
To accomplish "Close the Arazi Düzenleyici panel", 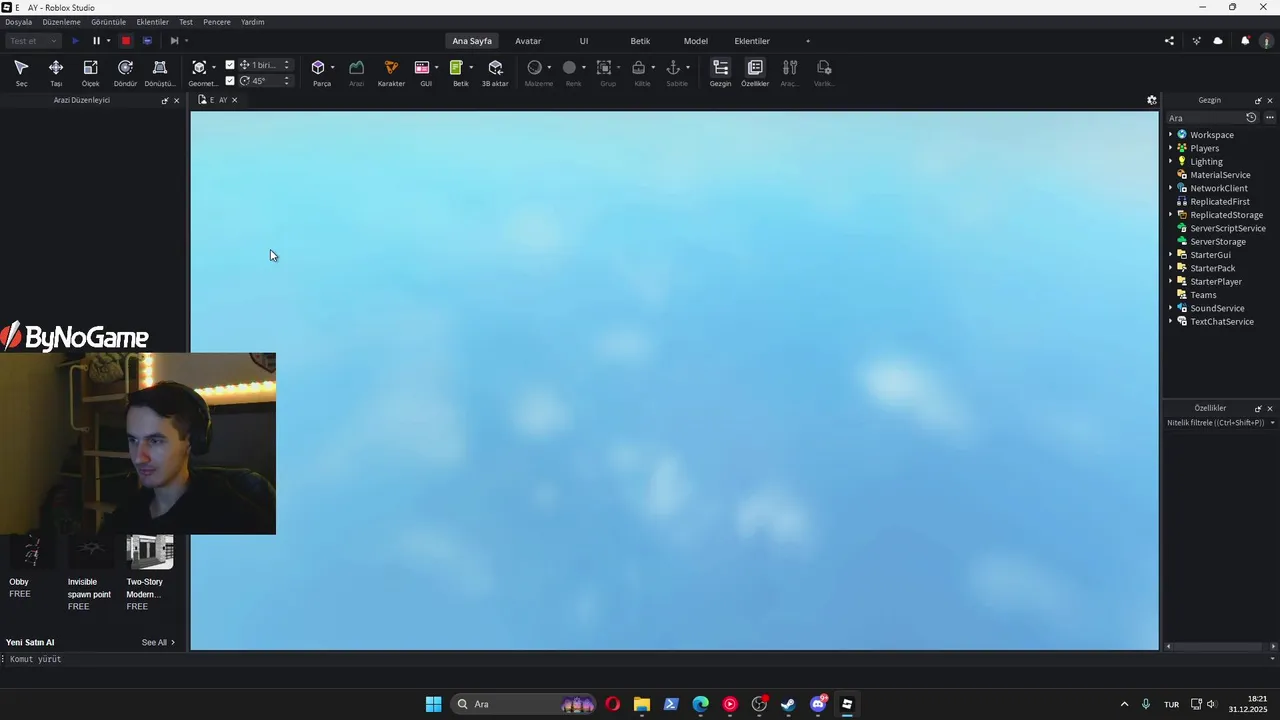I will pos(177,101).
